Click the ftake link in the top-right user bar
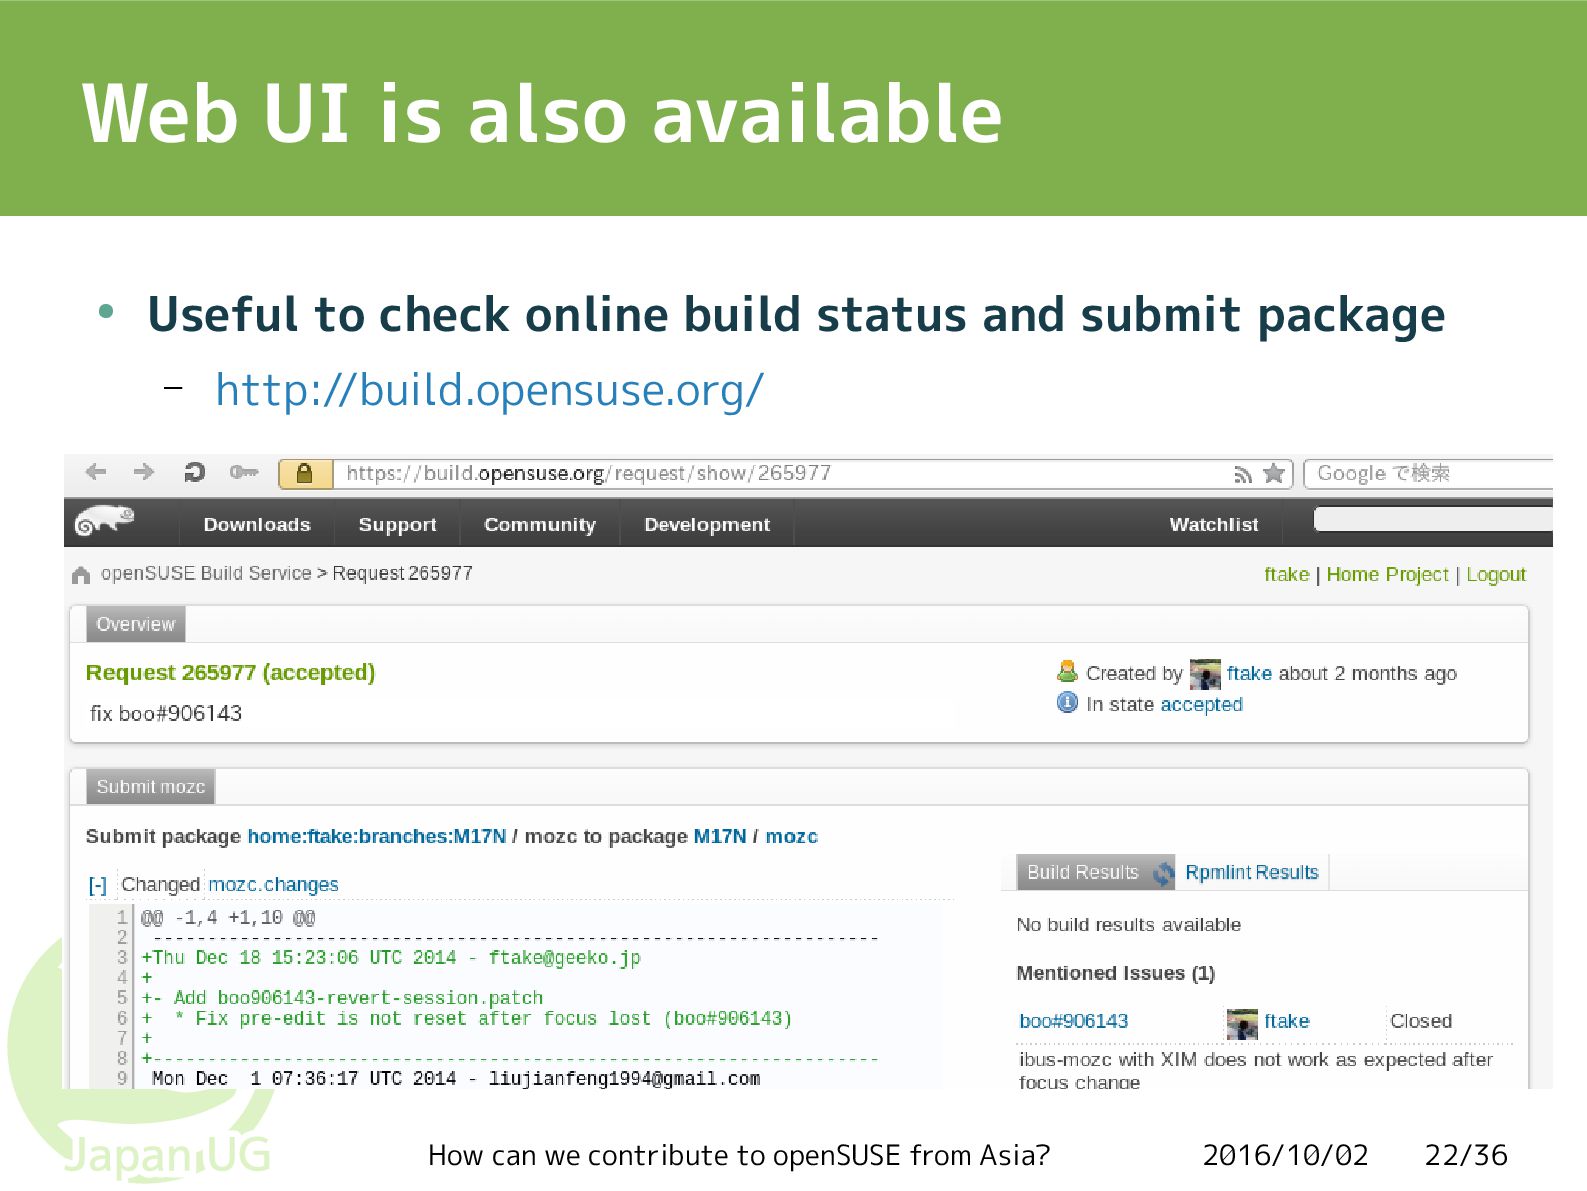1587x1191 pixels. (1286, 574)
